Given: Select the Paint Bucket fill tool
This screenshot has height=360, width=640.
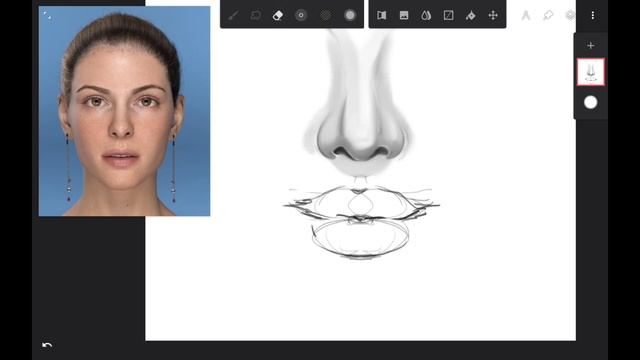Looking at the screenshot, I should pos(471,16).
